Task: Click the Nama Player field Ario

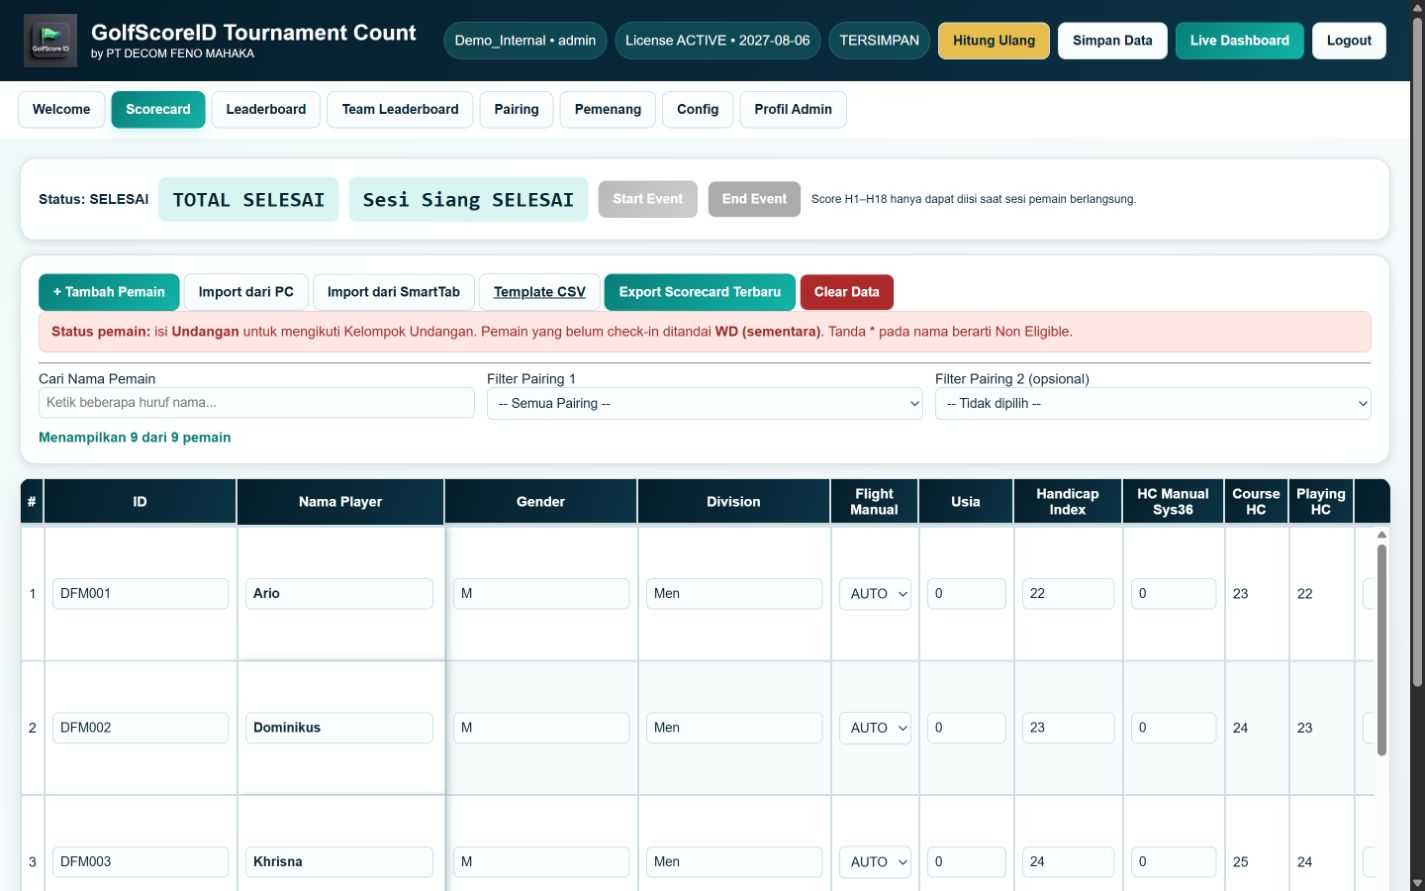Action: (339, 593)
